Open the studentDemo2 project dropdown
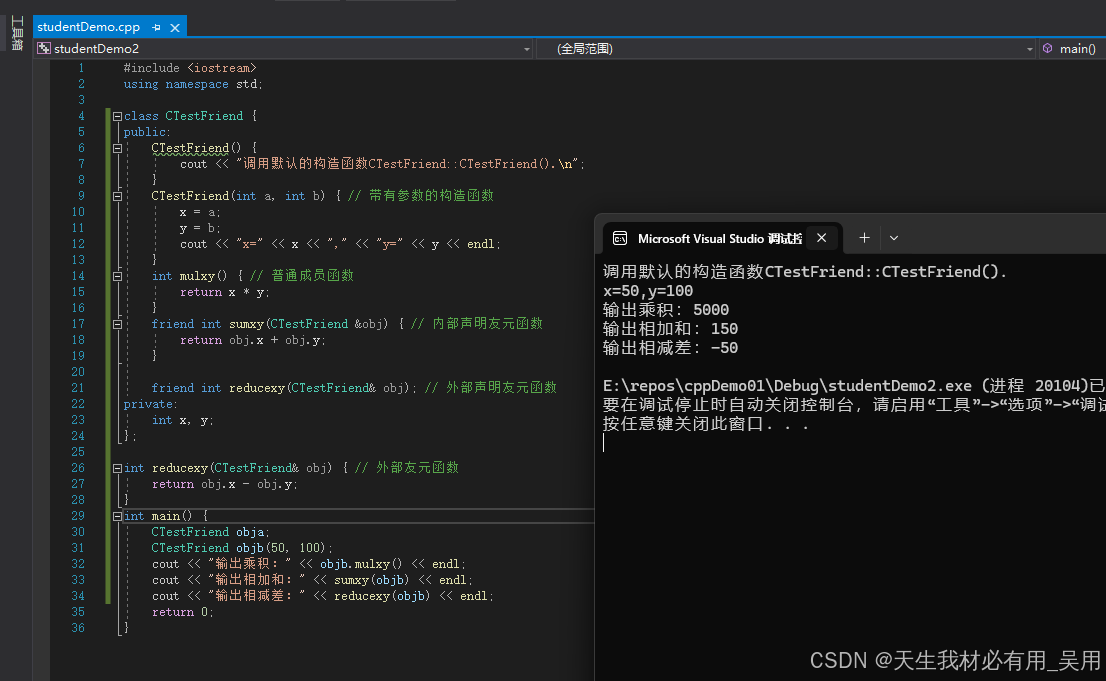The width and height of the screenshot is (1106, 681). click(x=526, y=49)
